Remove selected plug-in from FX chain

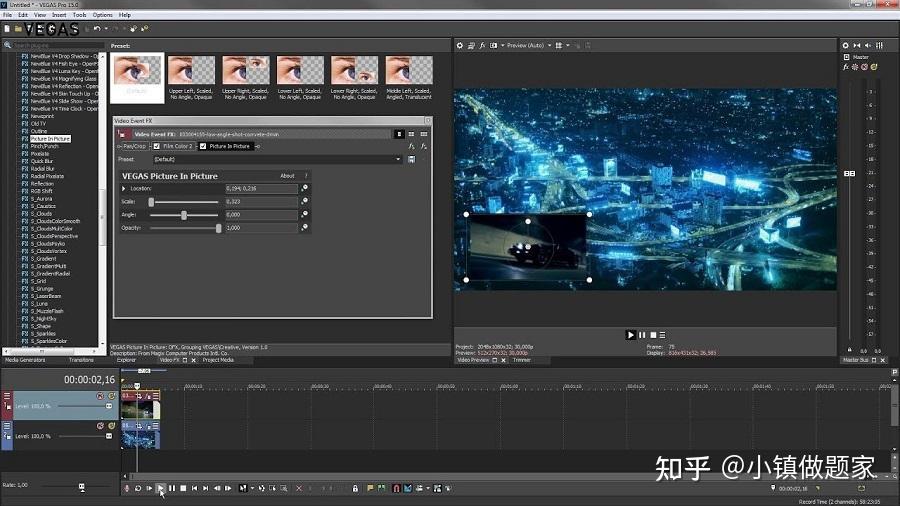[424, 147]
